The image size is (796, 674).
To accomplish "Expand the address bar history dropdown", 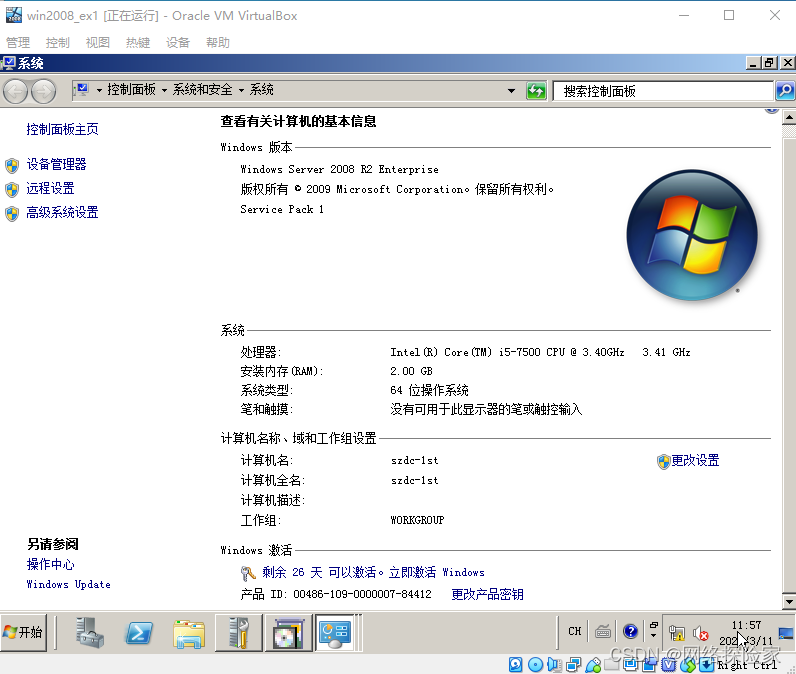I will pyautogui.click(x=511, y=91).
